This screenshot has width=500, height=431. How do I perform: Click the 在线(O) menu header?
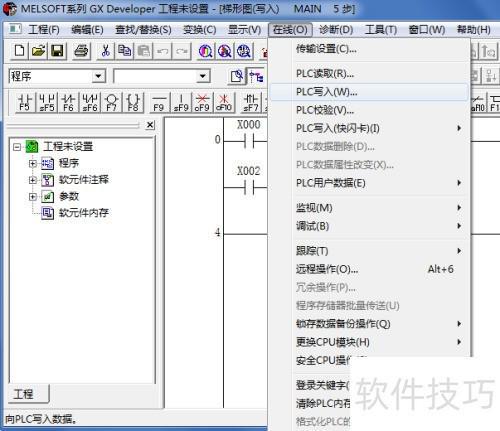pos(290,30)
